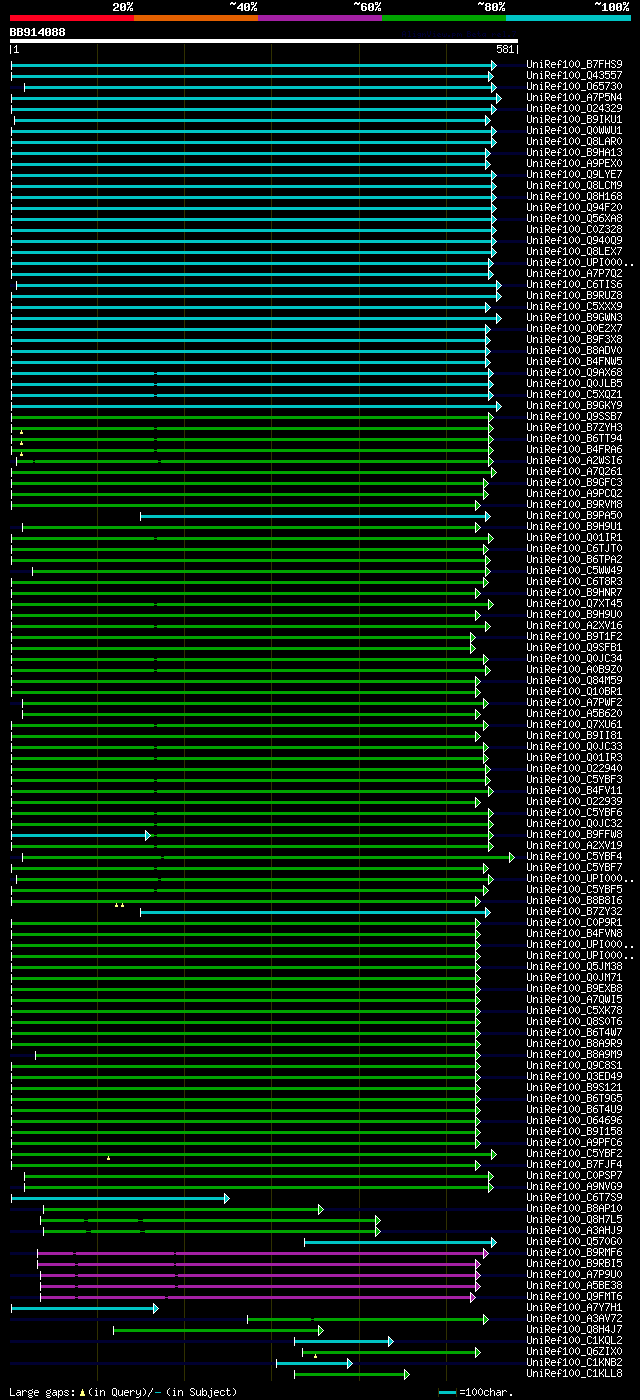Select the UniRef100_C0Z328 label
The width and height of the screenshot is (640, 1400).
[574, 229]
